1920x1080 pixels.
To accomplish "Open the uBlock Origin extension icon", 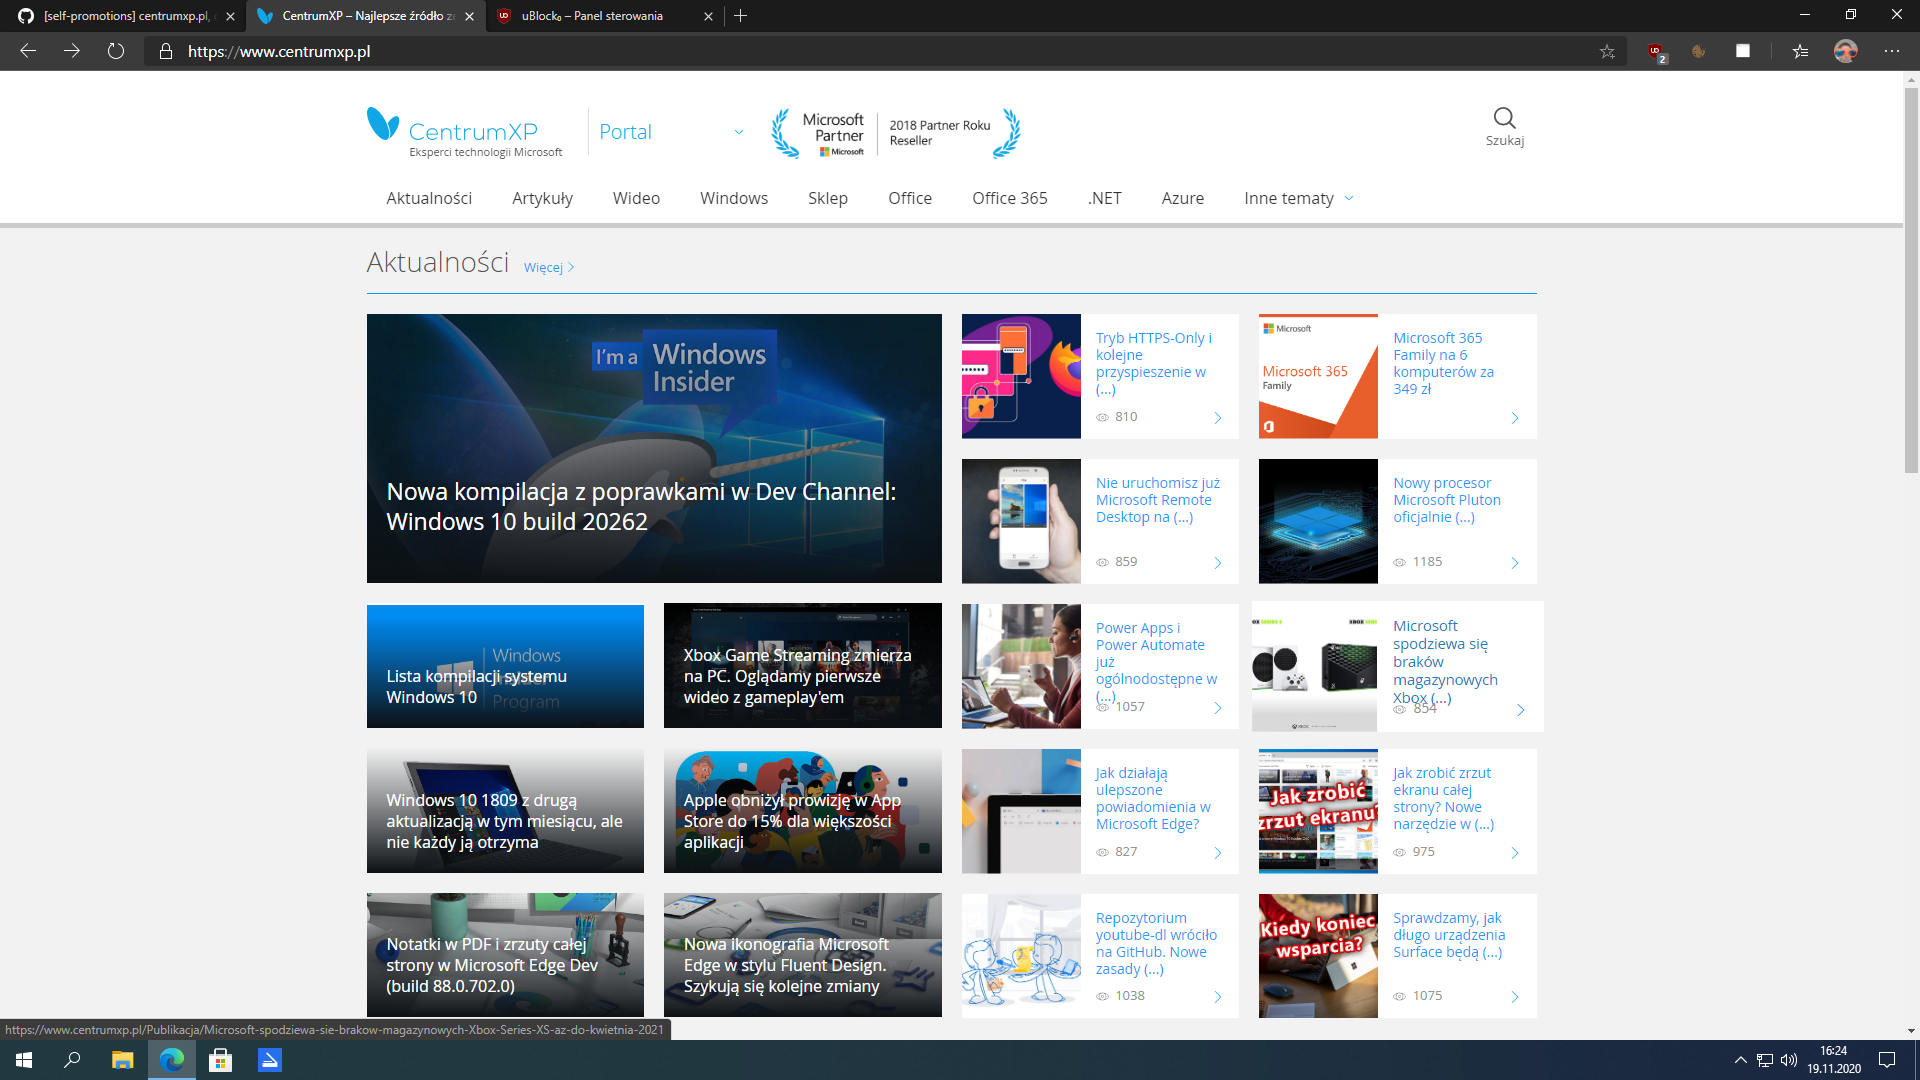I will (1656, 51).
